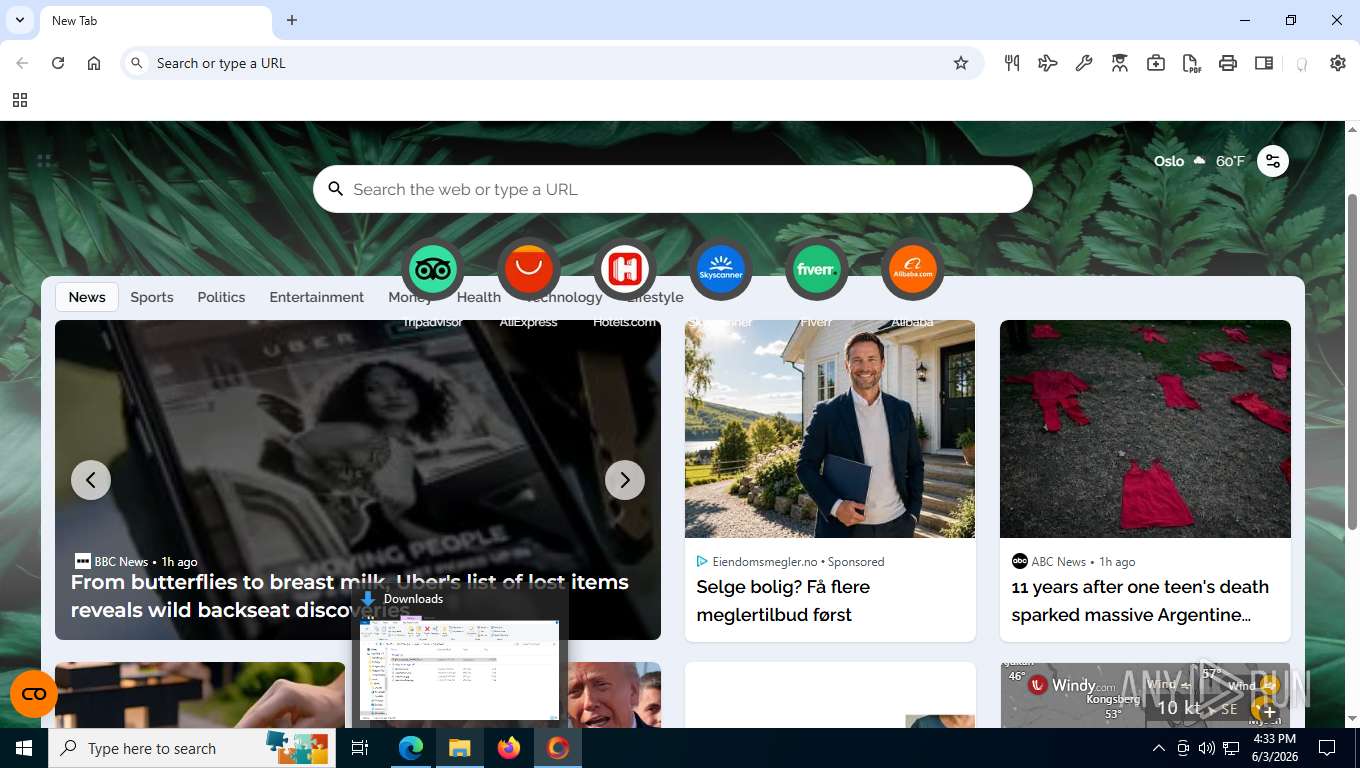The image size is (1360, 768).
Task: Open the apps grid in bookmarks bar
Action: point(20,100)
